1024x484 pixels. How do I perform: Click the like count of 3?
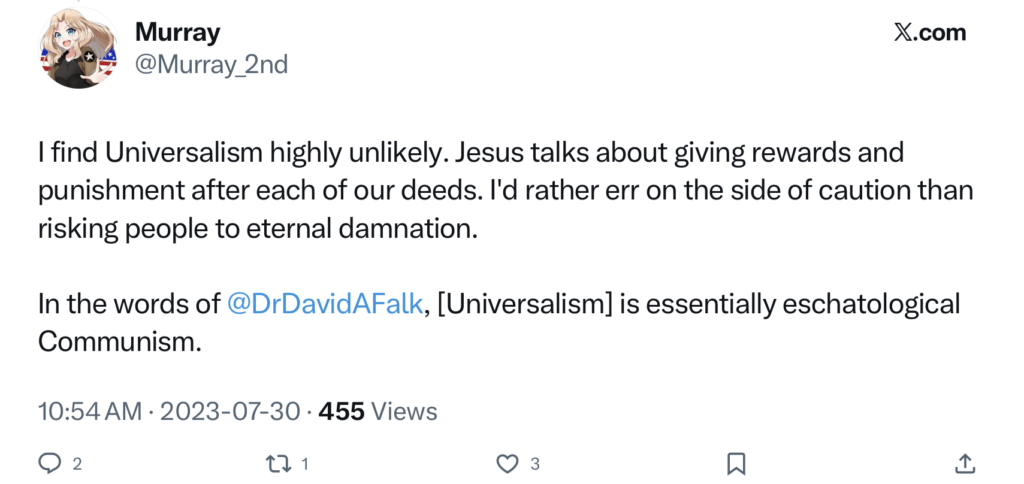pyautogui.click(x=536, y=464)
